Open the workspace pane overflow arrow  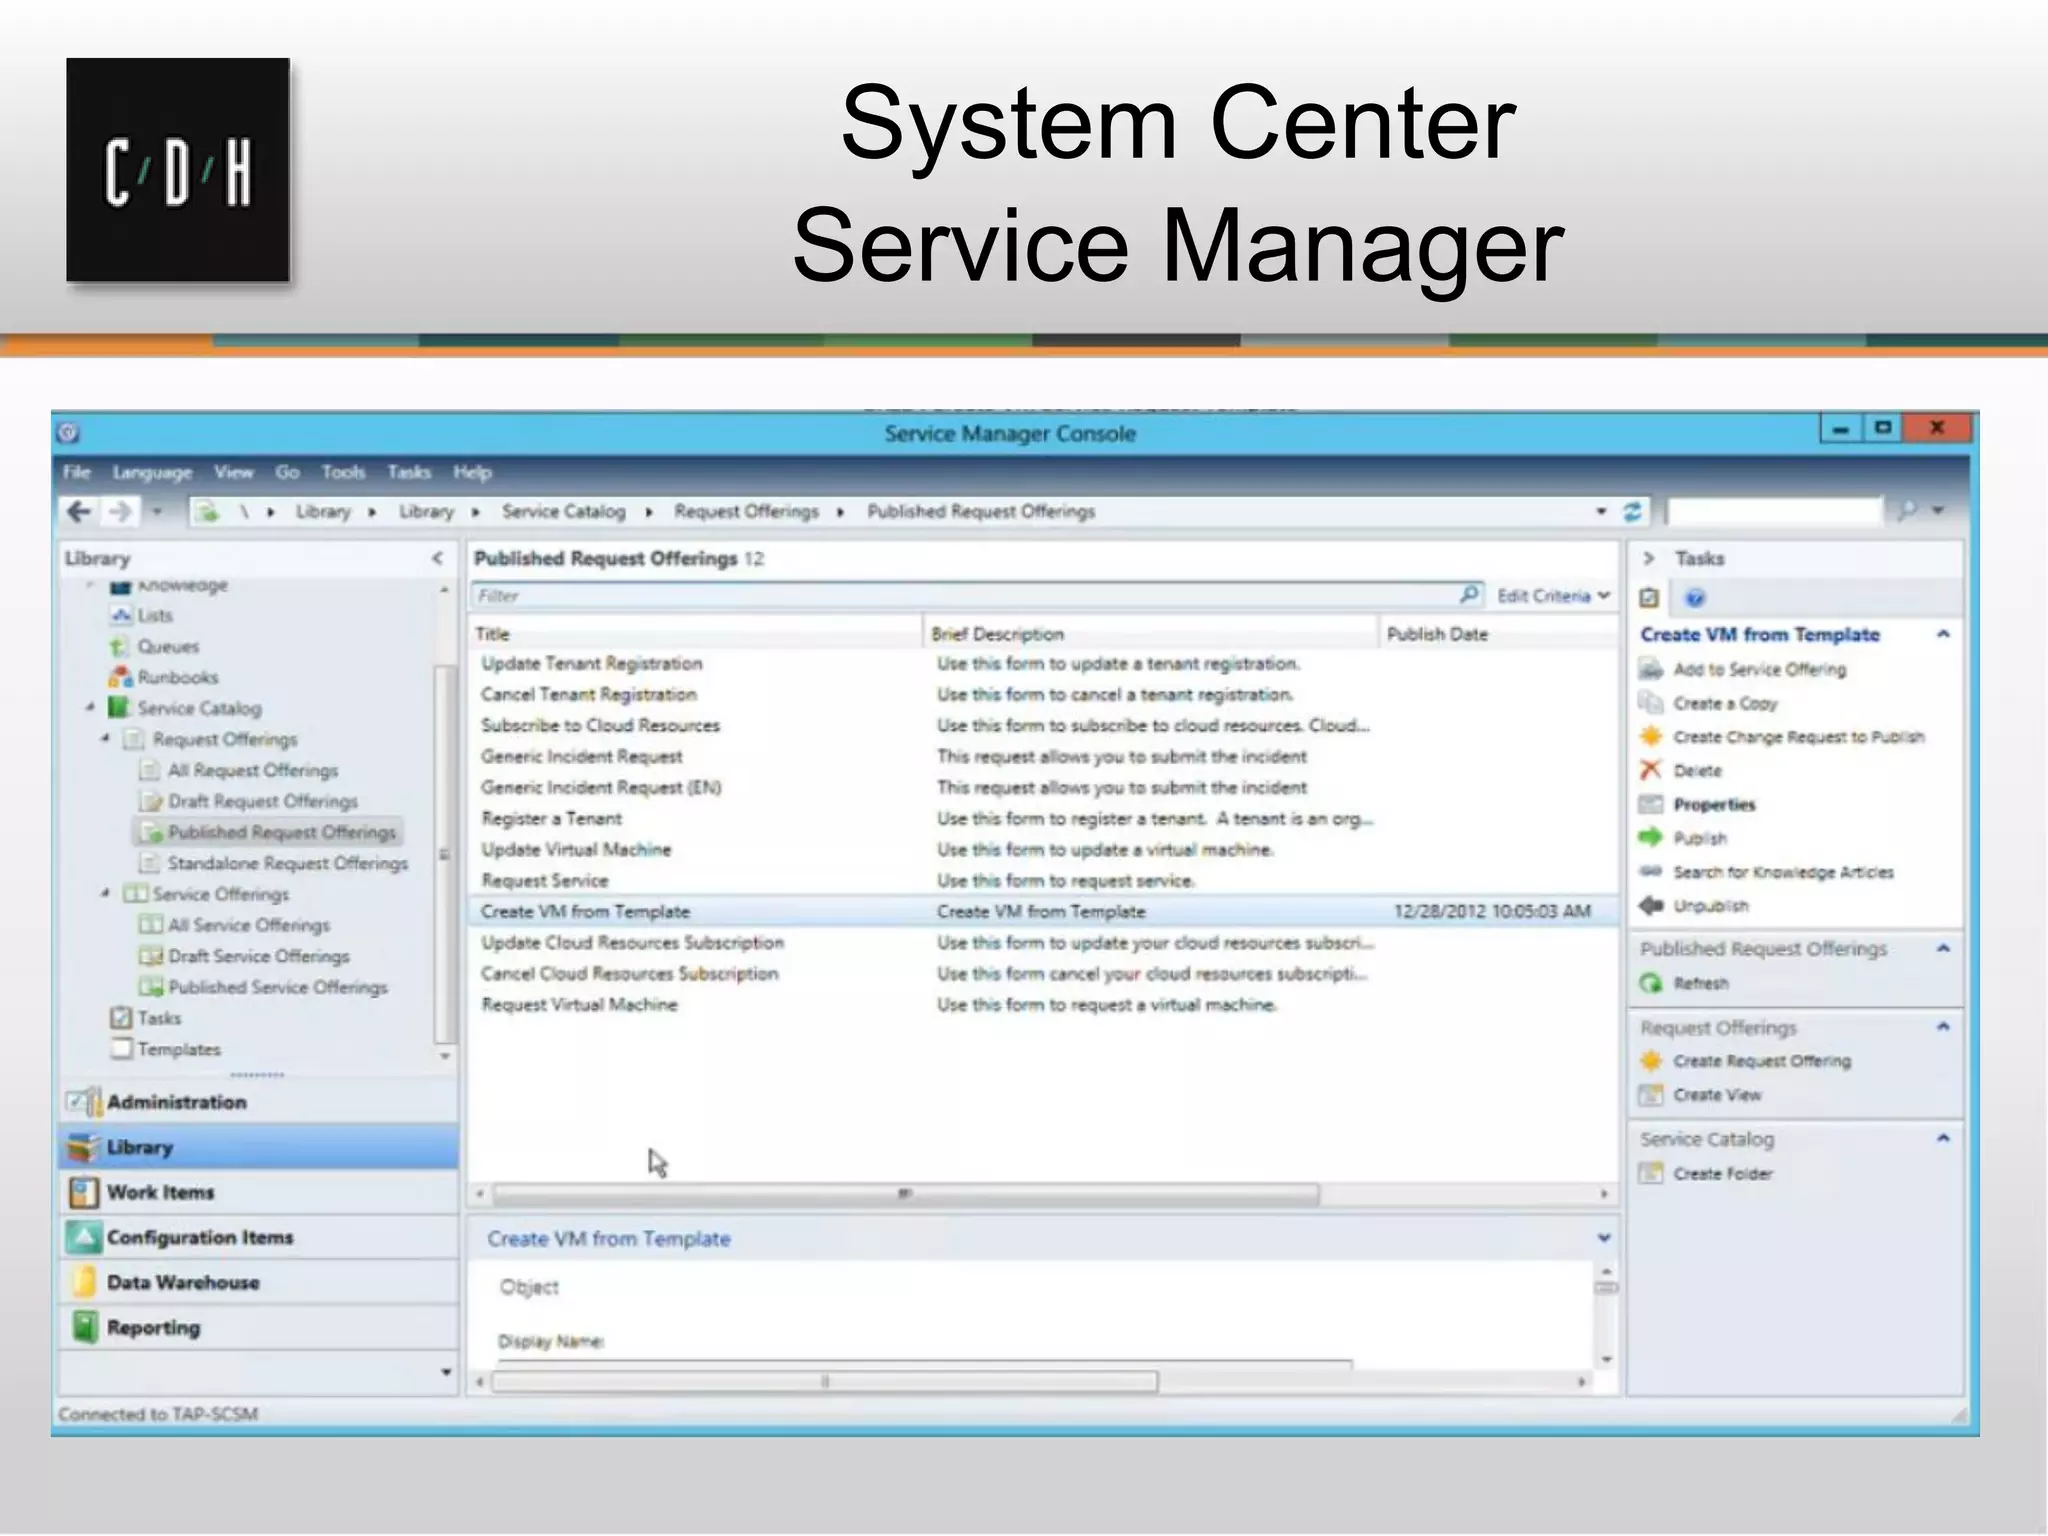445,1372
